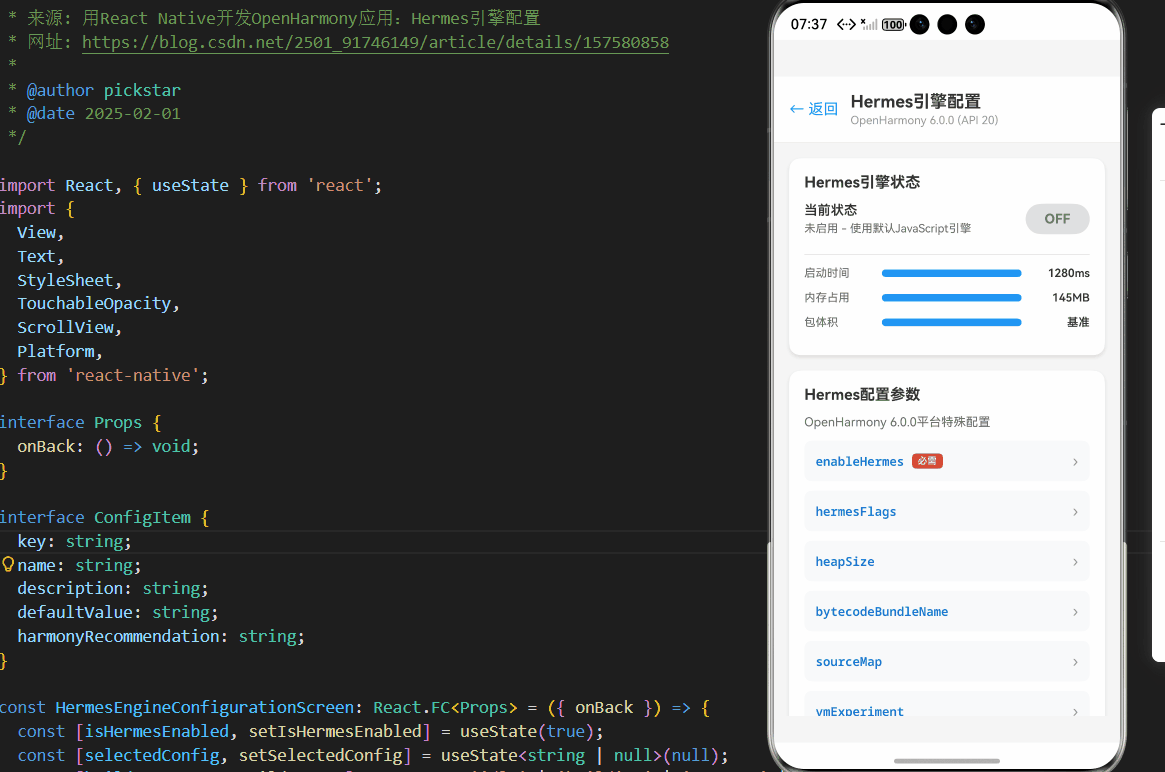Image resolution: width=1165 pixels, height=772 pixels.
Task: Click the 启动时间 progress bar
Action: [951, 273]
